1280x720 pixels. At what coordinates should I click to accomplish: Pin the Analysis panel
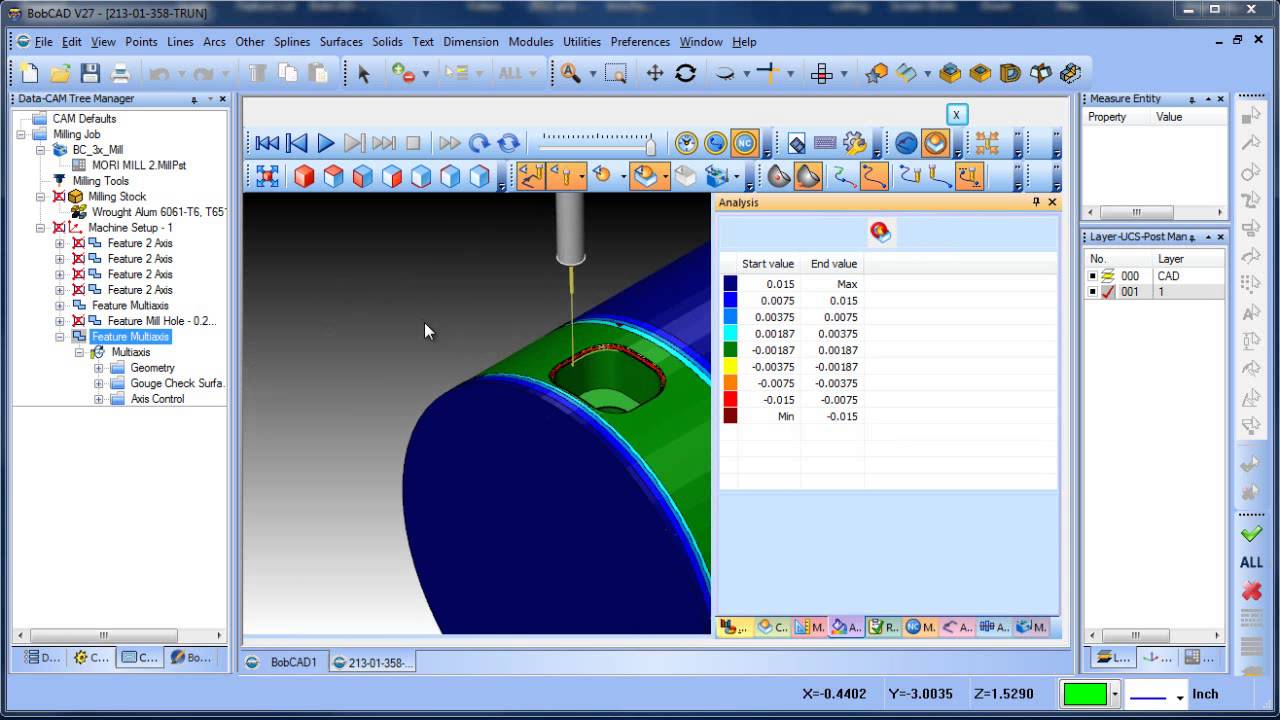click(1036, 202)
